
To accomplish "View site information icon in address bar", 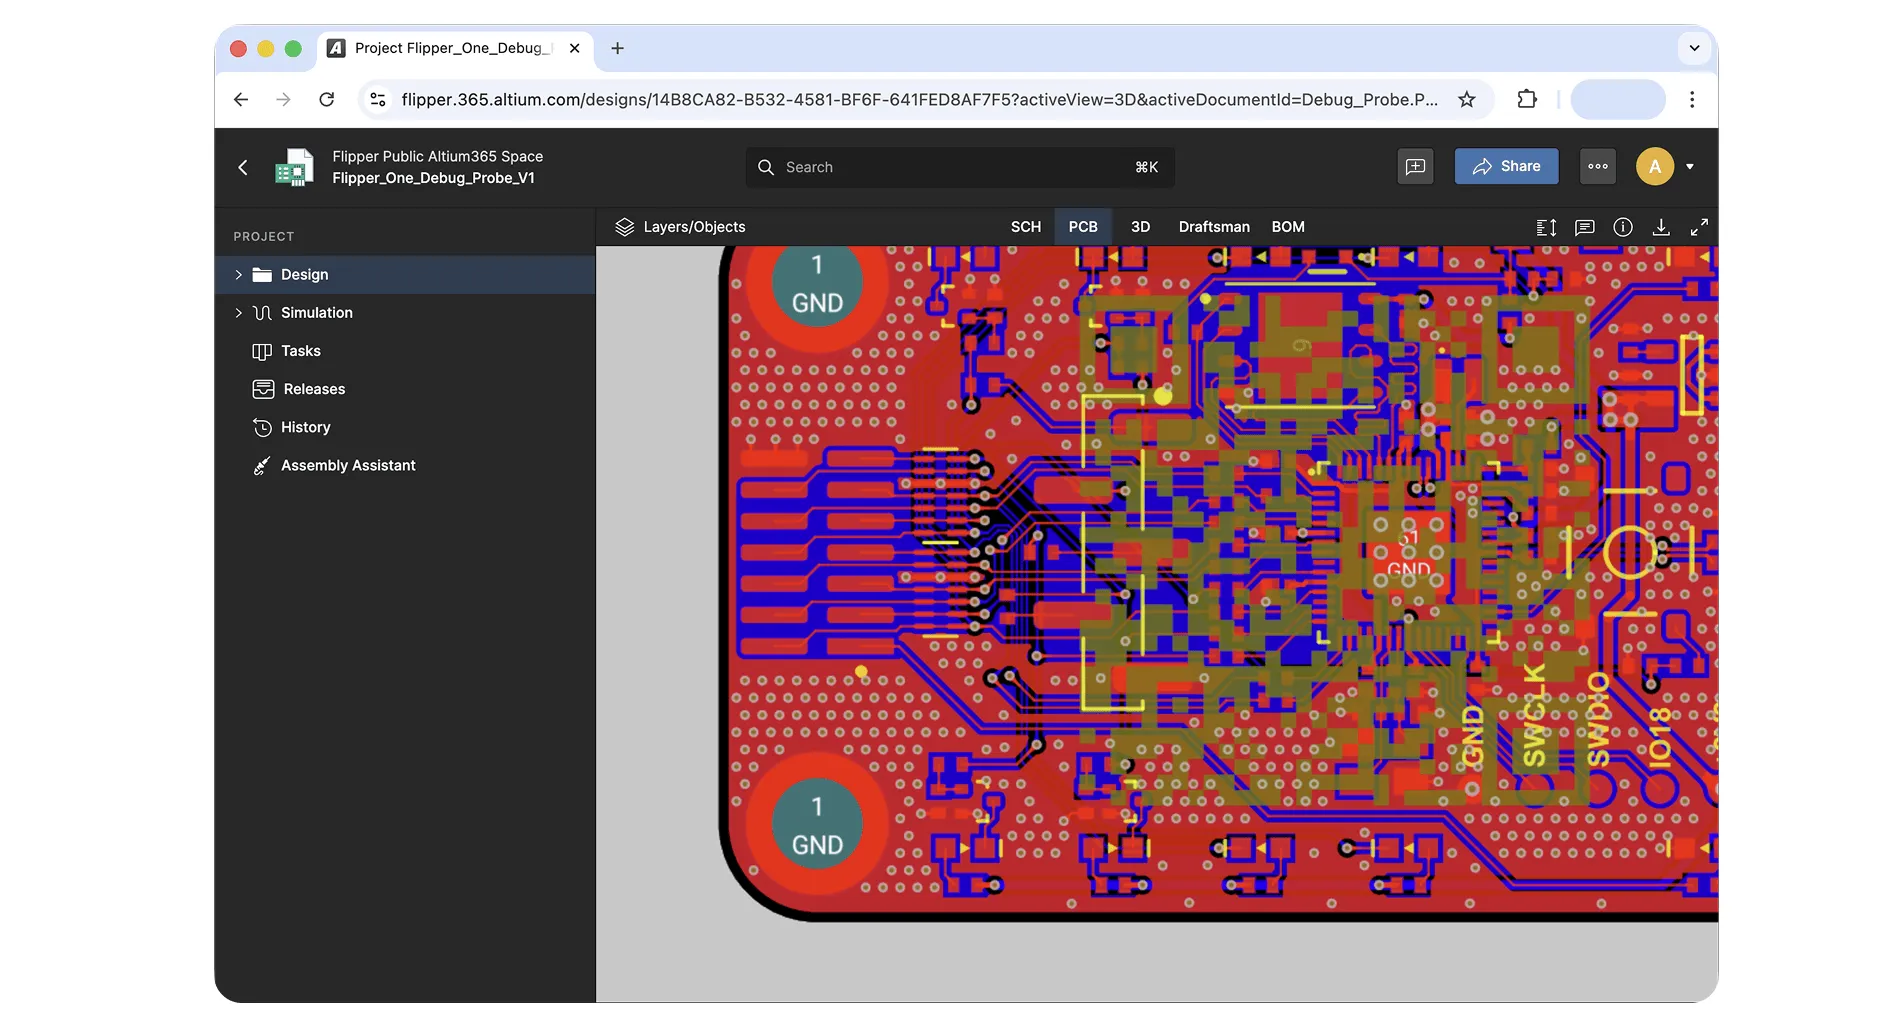I will (378, 99).
